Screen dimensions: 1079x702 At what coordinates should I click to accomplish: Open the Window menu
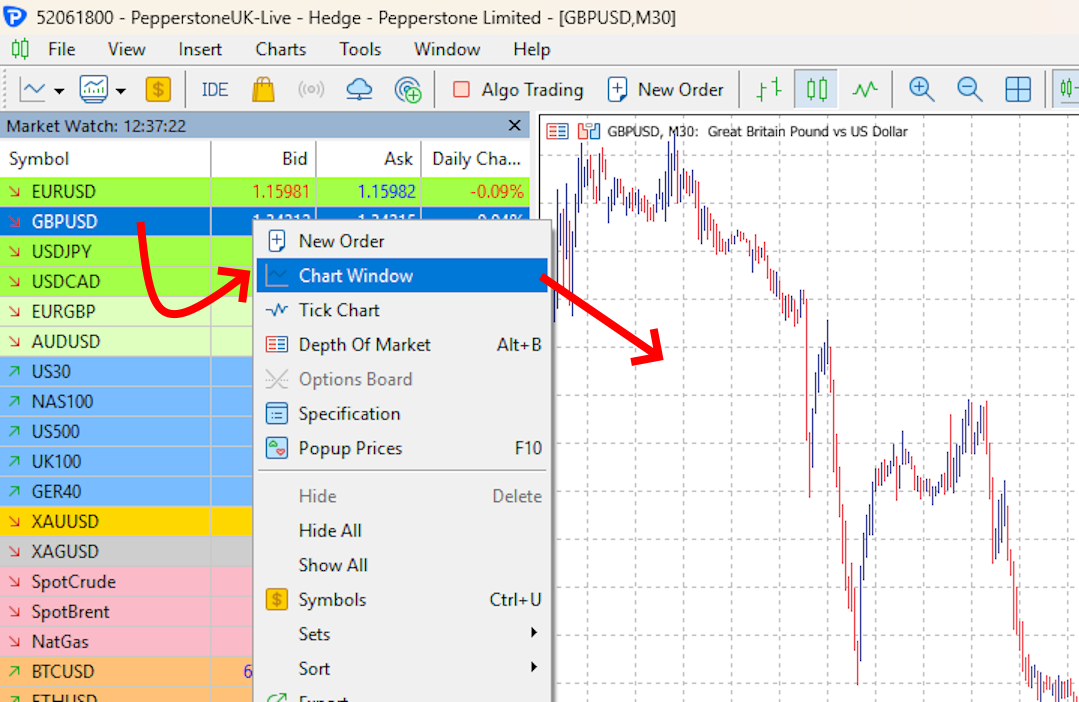[447, 50]
